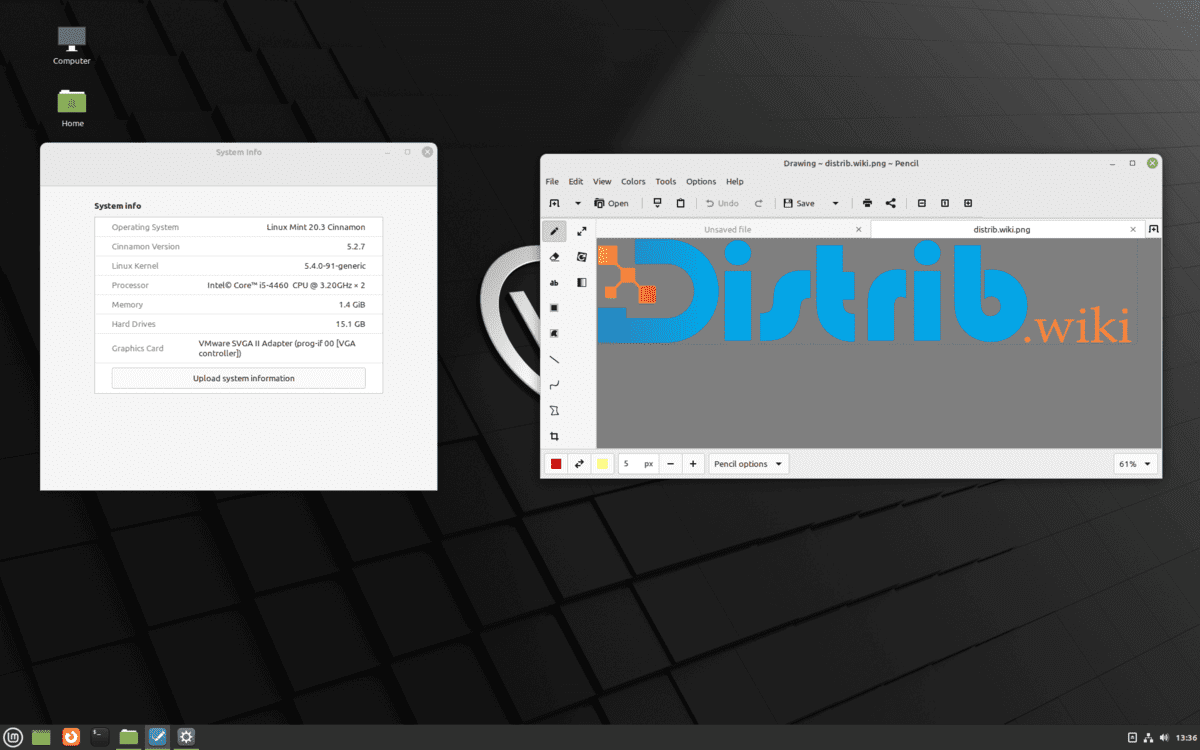Click the zoom in toolbar icon

point(968,203)
